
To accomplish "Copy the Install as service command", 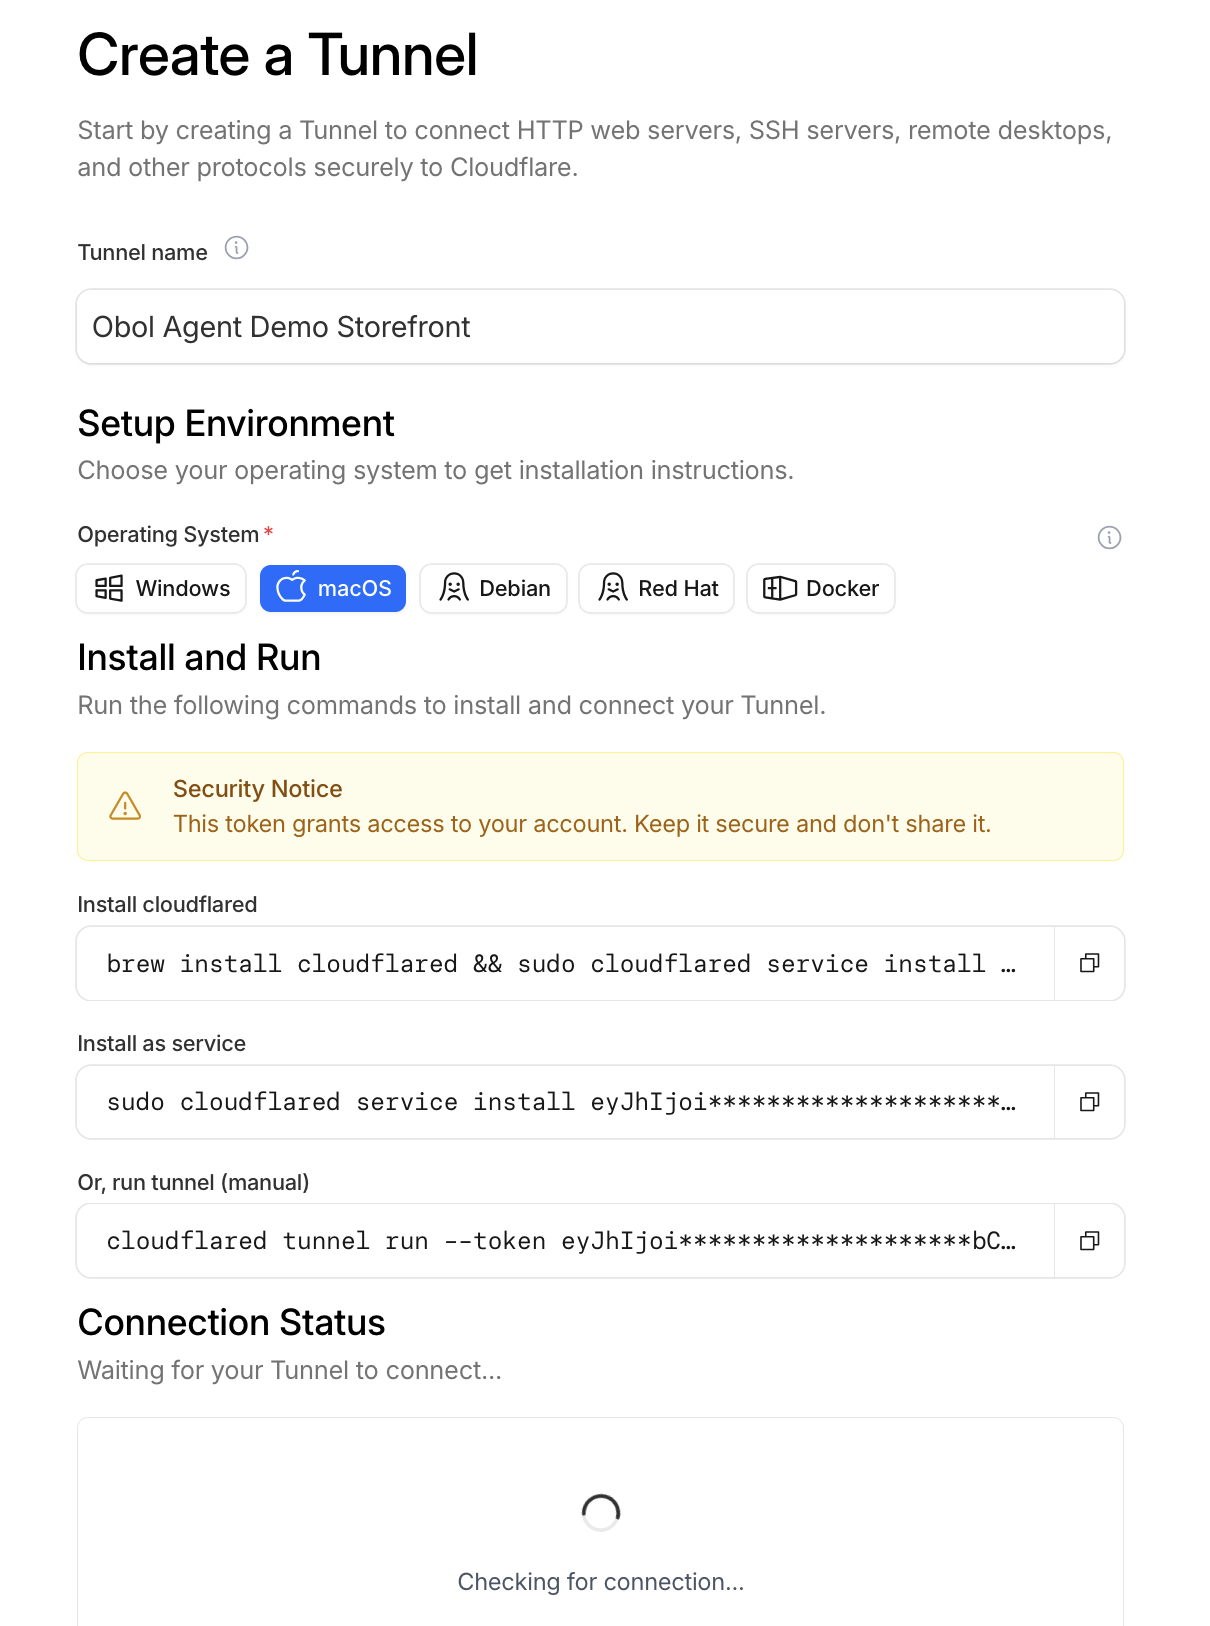I will [1089, 1102].
